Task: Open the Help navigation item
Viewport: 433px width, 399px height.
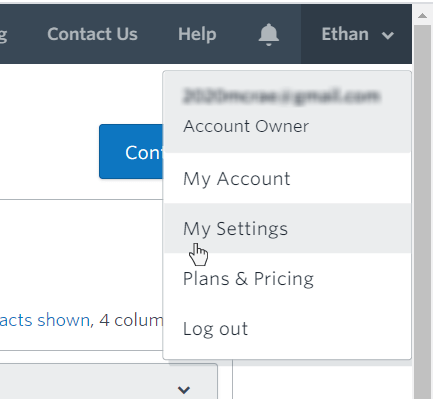Action: [197, 34]
